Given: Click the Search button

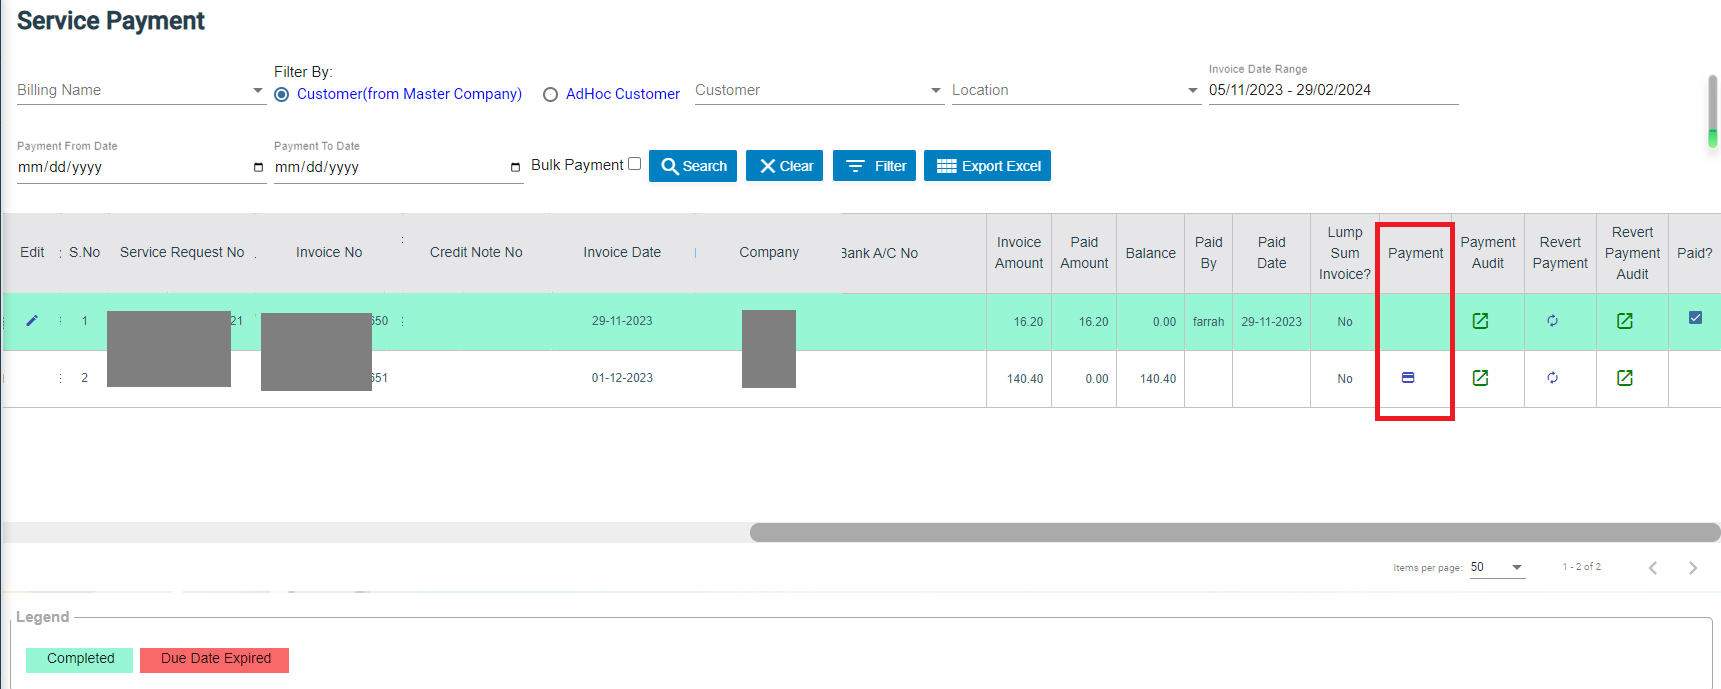Looking at the screenshot, I should (693, 166).
